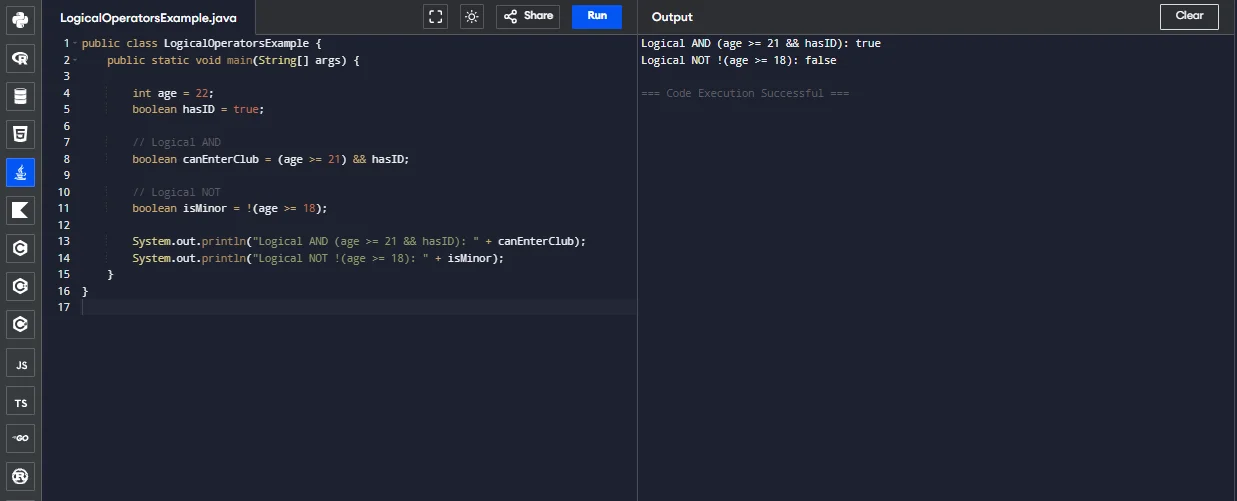The width and height of the screenshot is (1237, 501).
Task: Toggle light/dark theme with sun icon
Action: (472, 16)
